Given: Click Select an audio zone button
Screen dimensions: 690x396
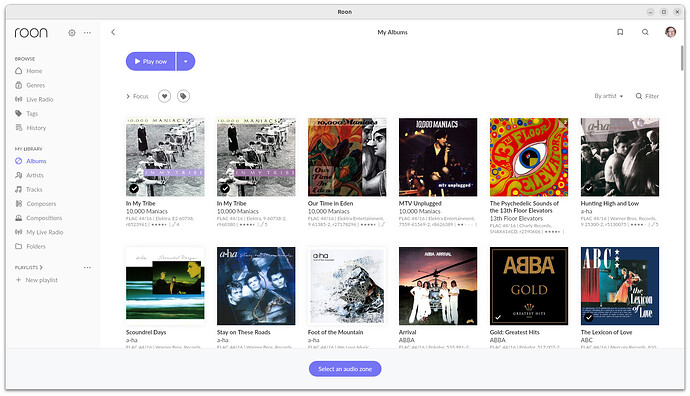Looking at the screenshot, I should pos(345,369).
